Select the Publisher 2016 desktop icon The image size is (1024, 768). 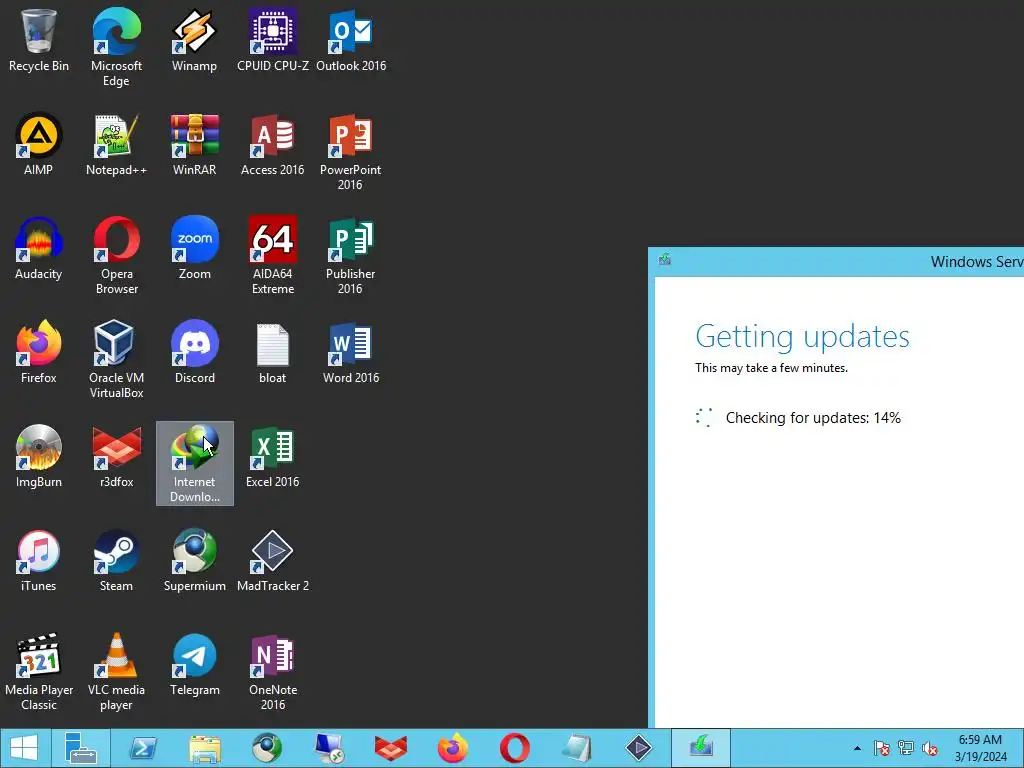tap(351, 255)
